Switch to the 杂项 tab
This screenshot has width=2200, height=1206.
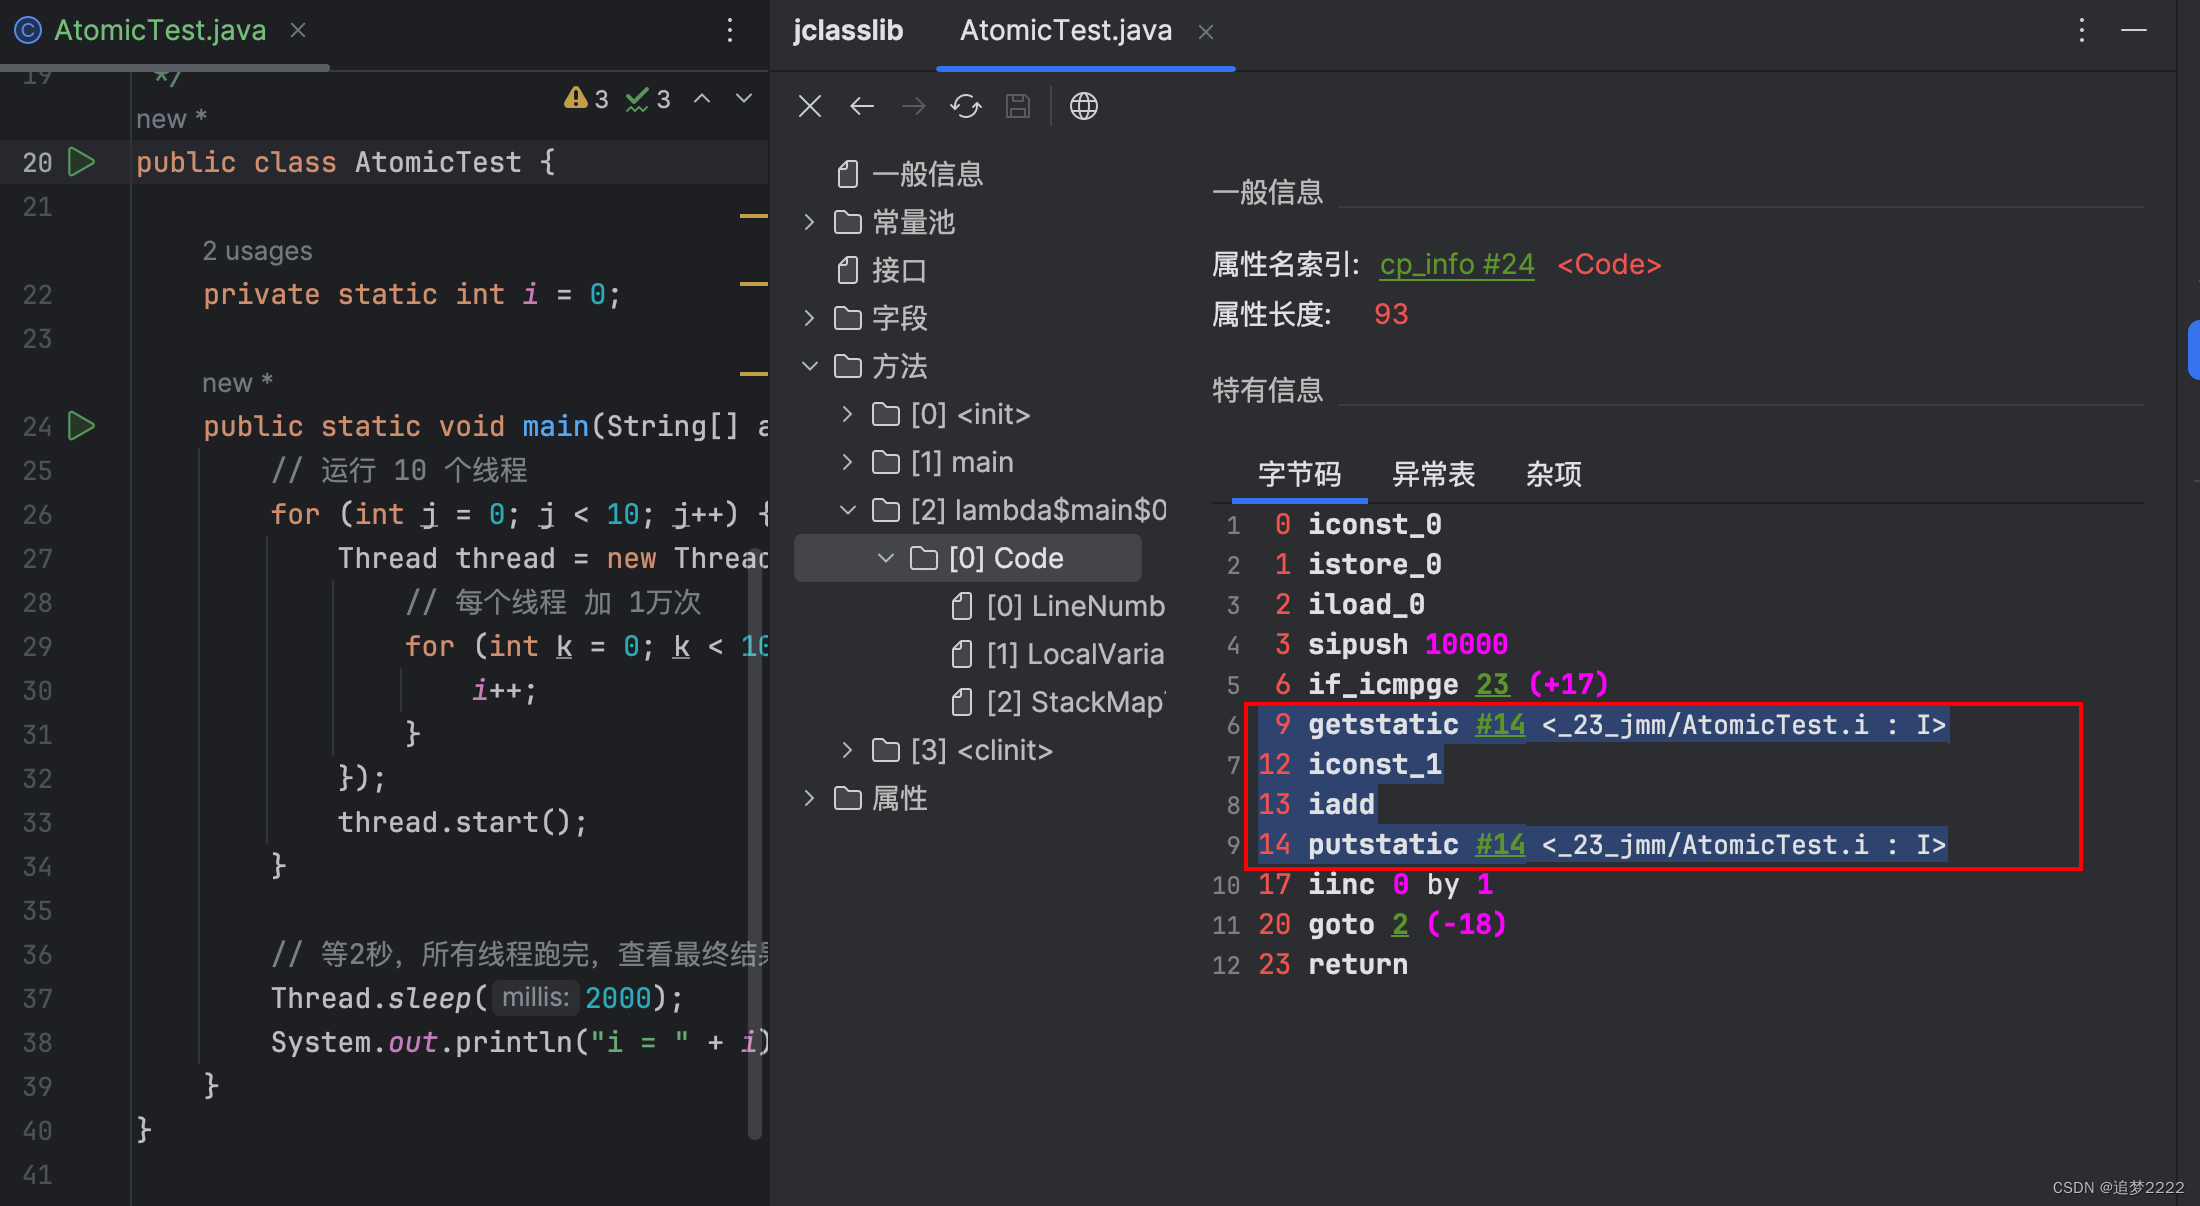pyautogui.click(x=1554, y=474)
